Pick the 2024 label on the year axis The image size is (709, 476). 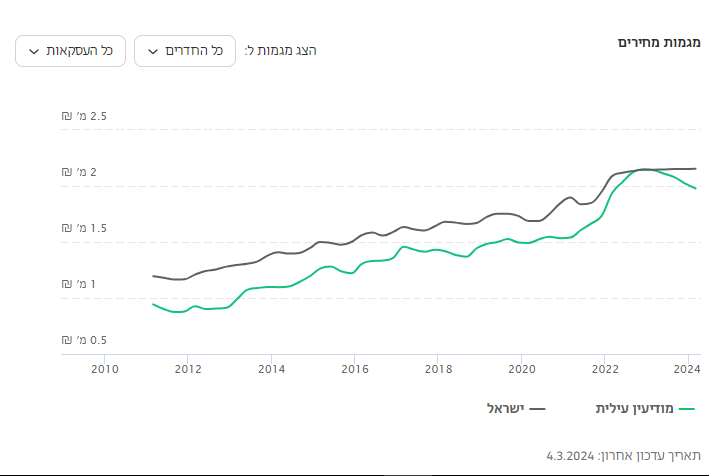click(686, 369)
